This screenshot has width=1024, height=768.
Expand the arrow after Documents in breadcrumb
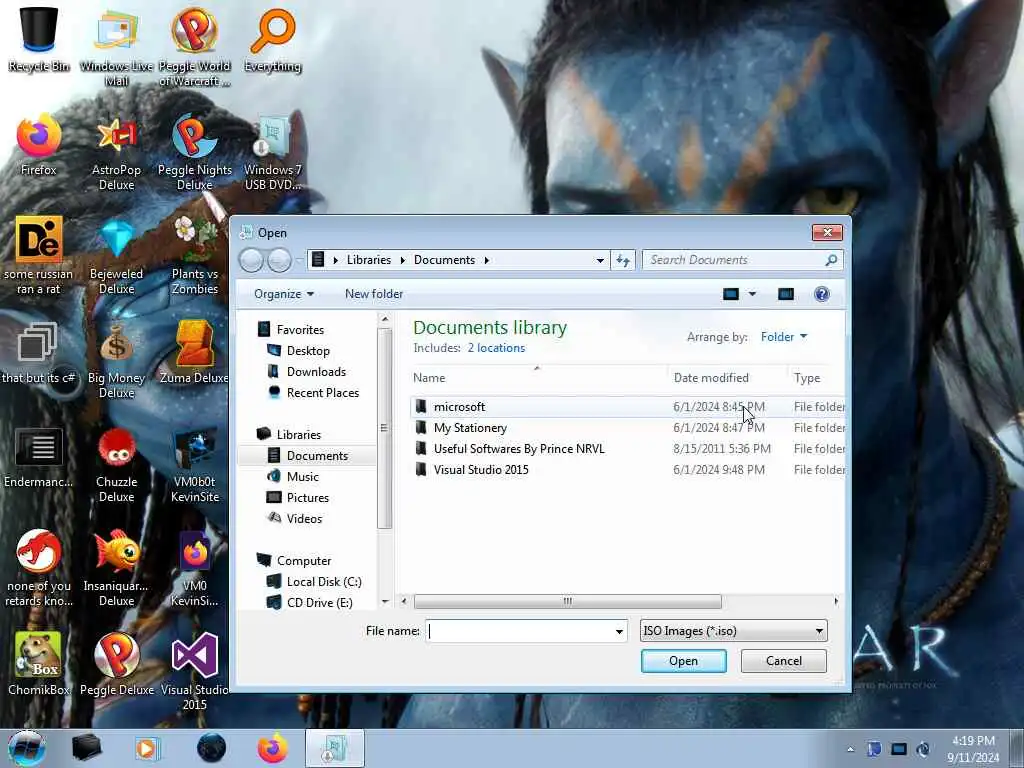pos(487,260)
